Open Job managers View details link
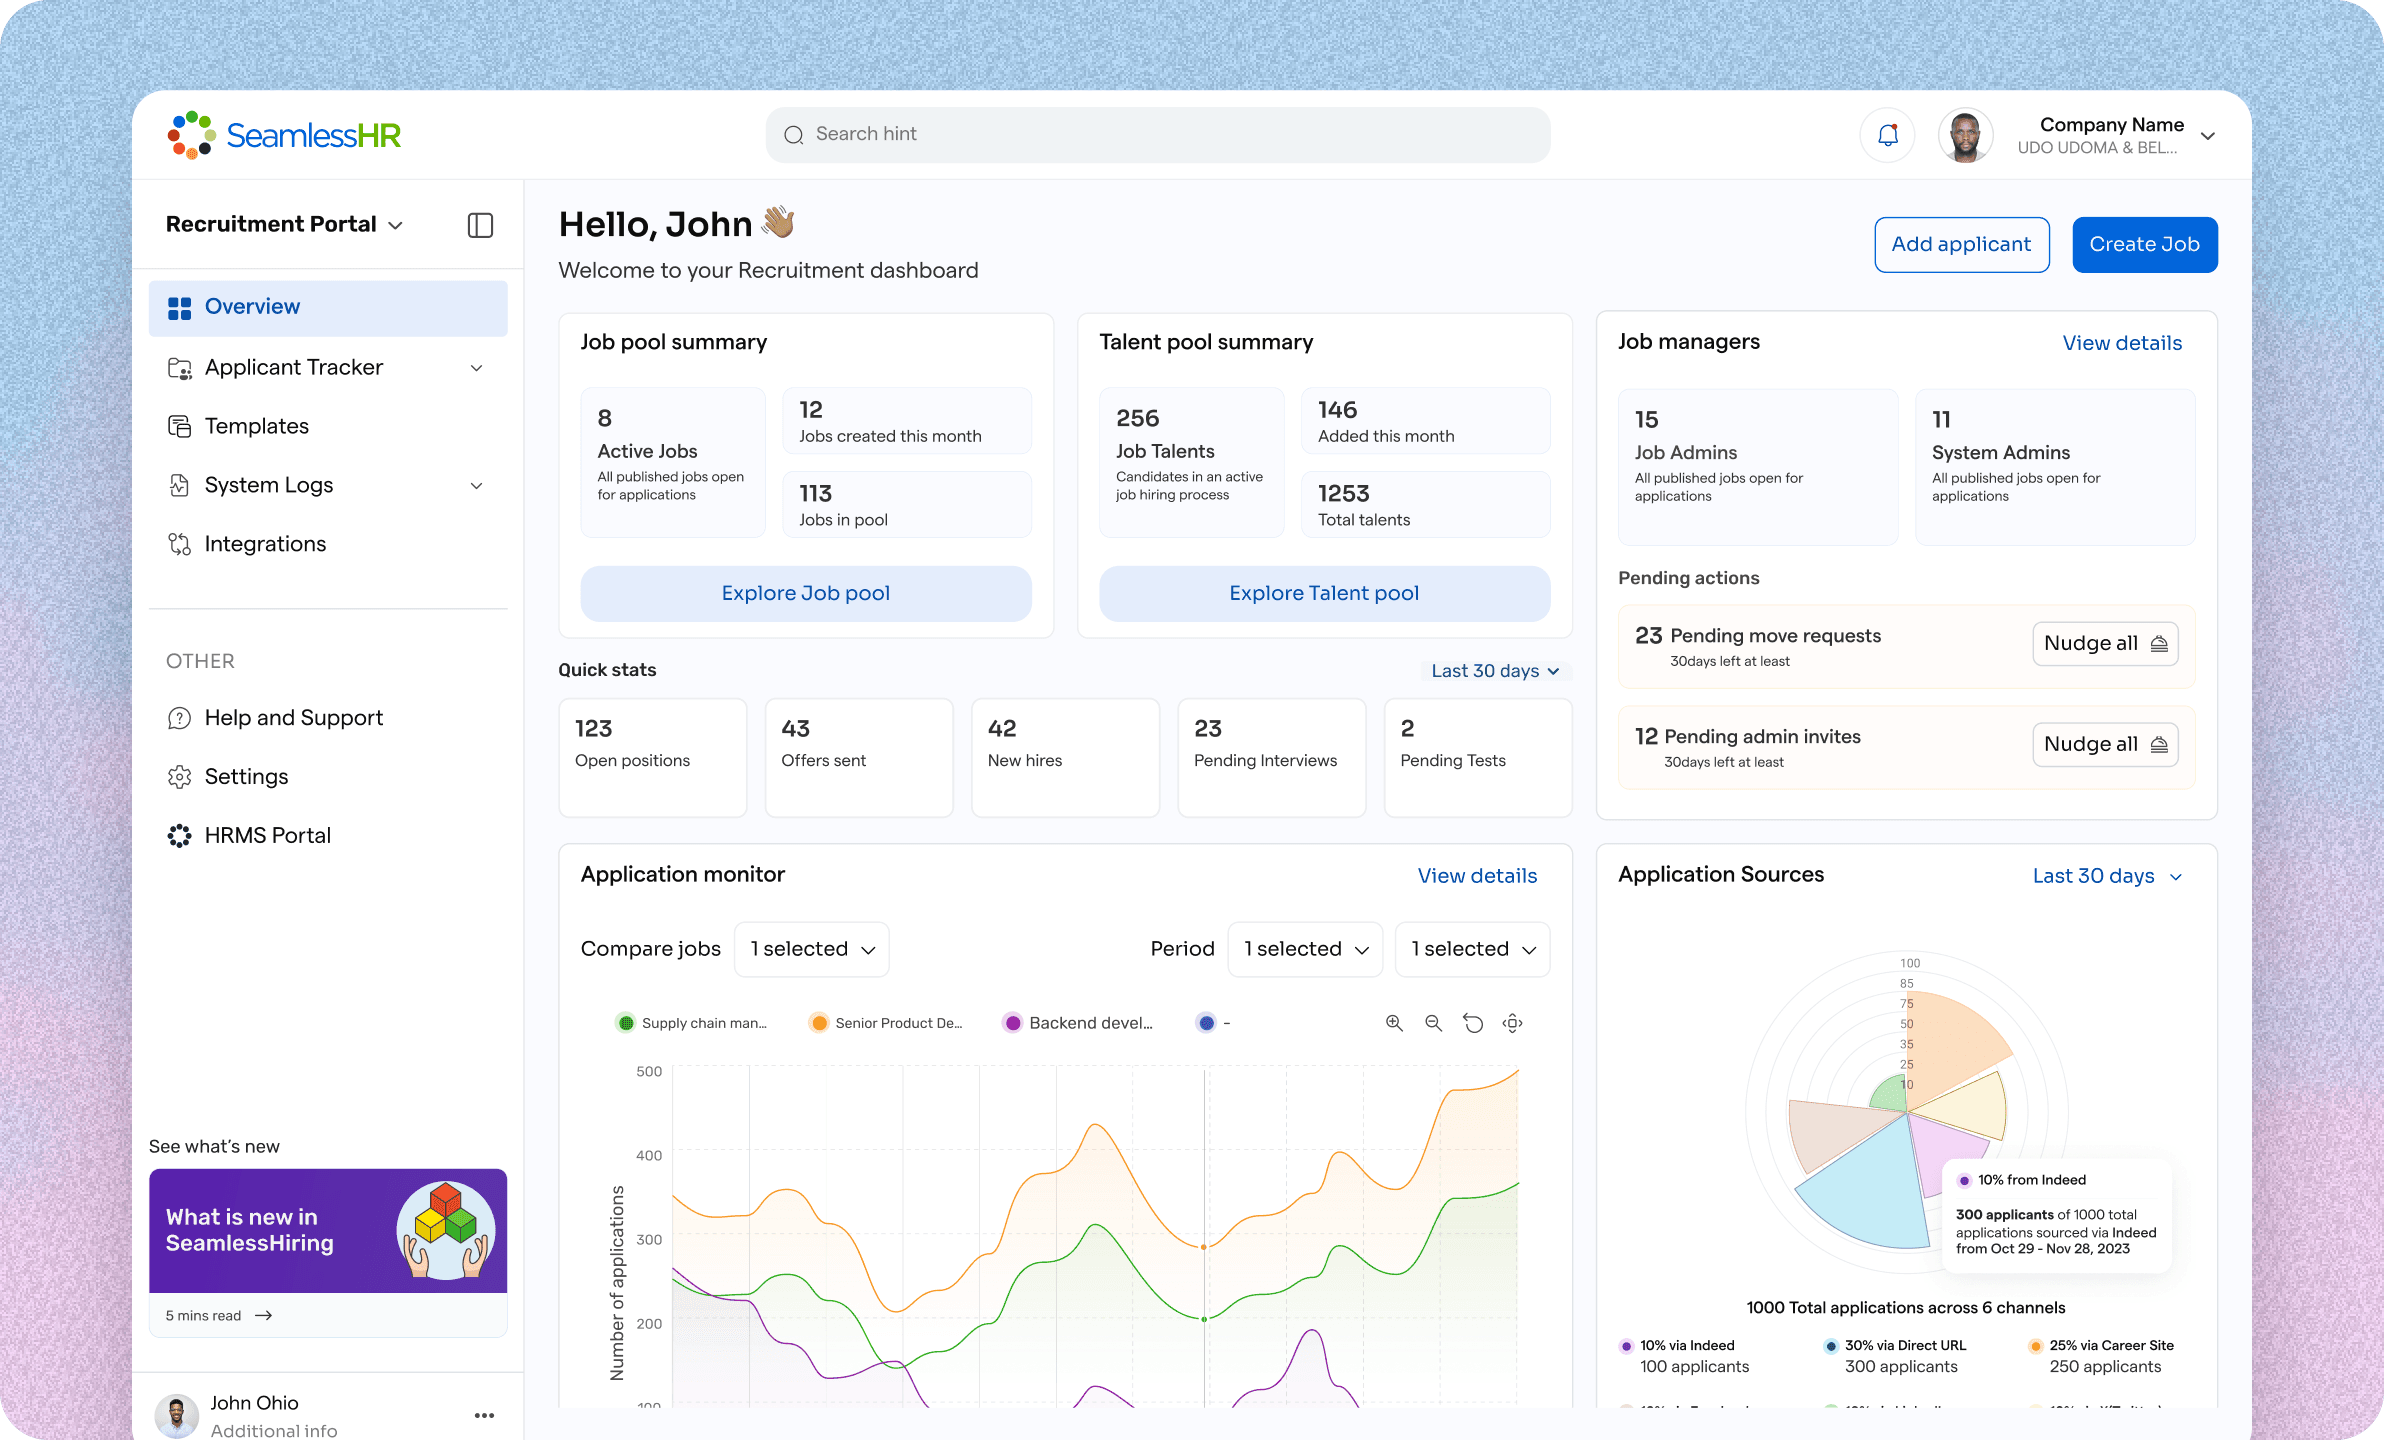Screen dimensions: 2384x1440 tap(2122, 343)
